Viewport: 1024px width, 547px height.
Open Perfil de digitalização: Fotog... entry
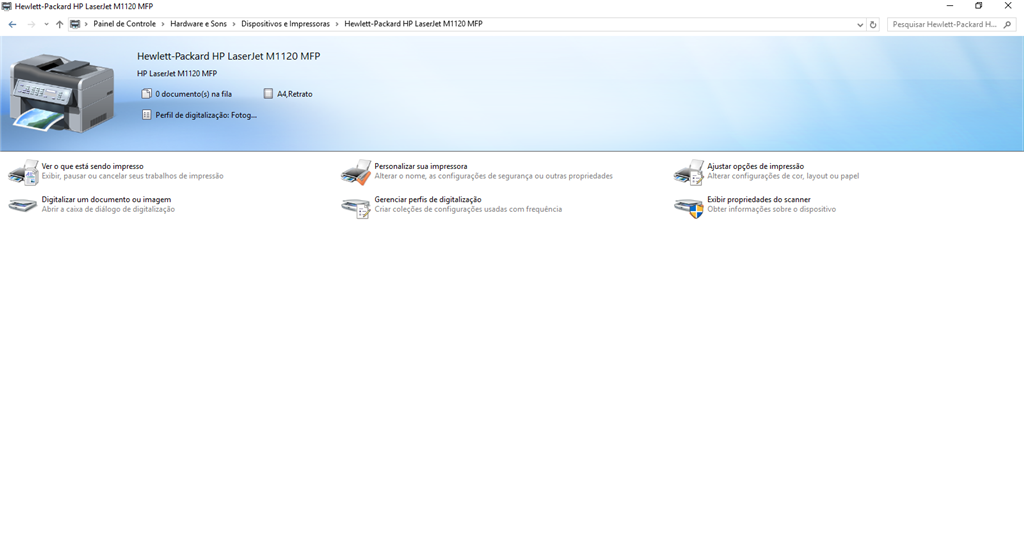206,115
